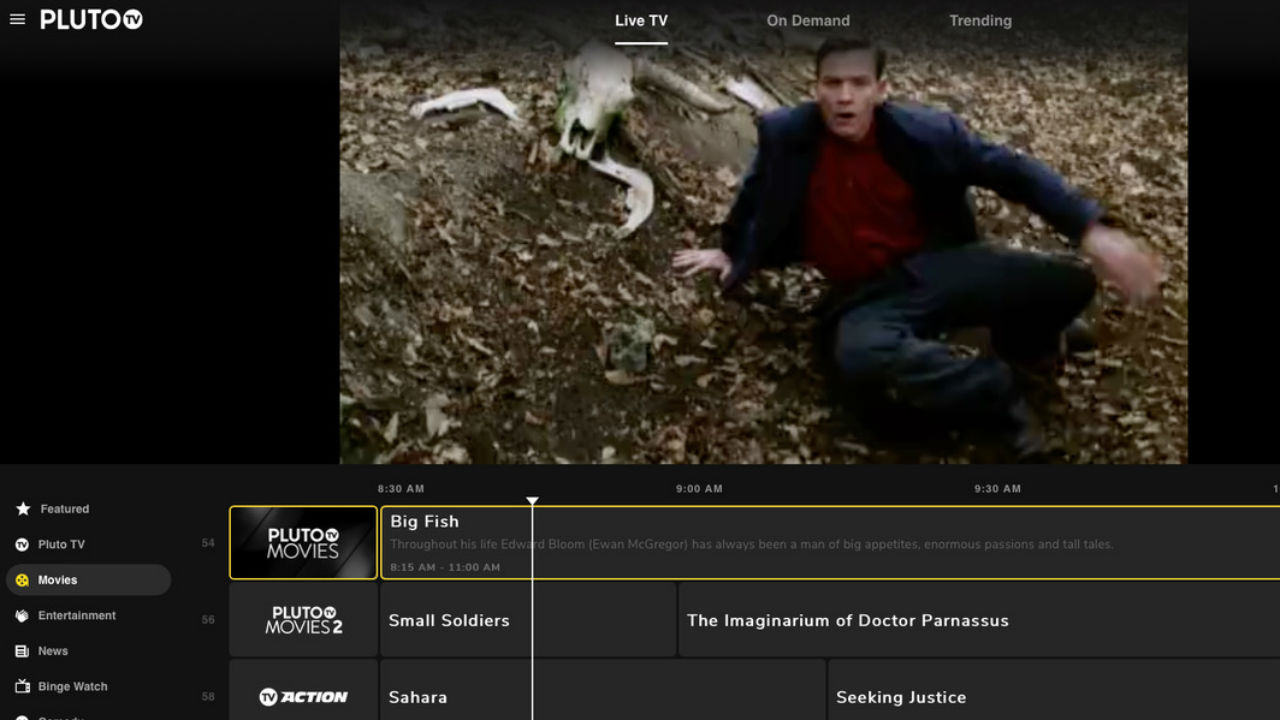
Task: Choose the News category label
Action: point(53,651)
